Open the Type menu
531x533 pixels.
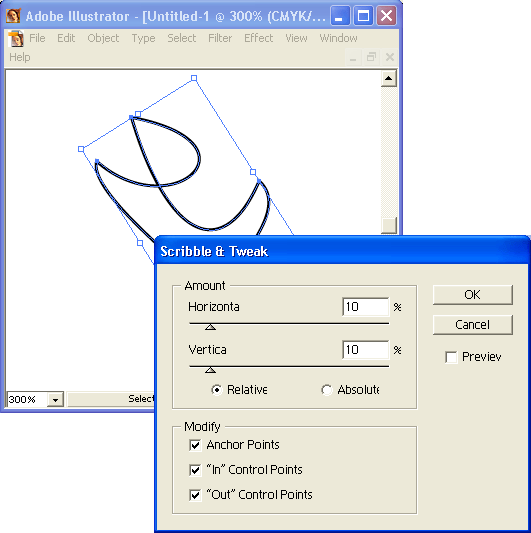pos(143,38)
